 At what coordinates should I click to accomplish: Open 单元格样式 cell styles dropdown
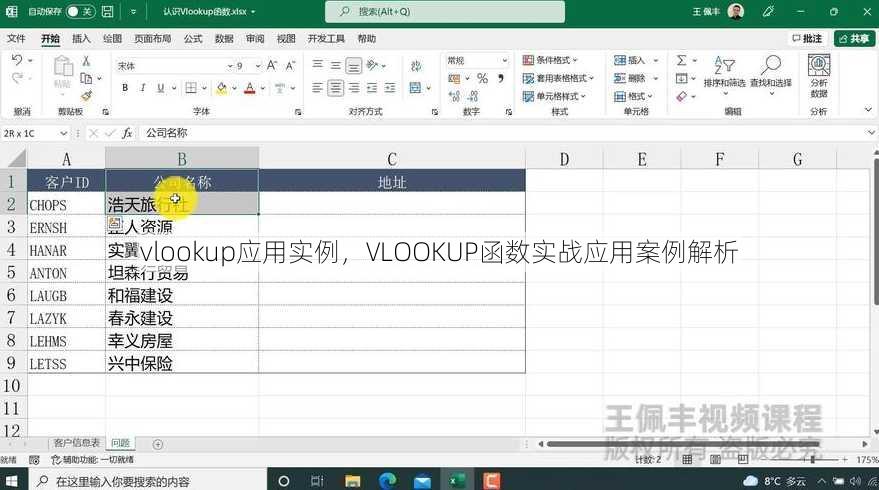coord(554,96)
